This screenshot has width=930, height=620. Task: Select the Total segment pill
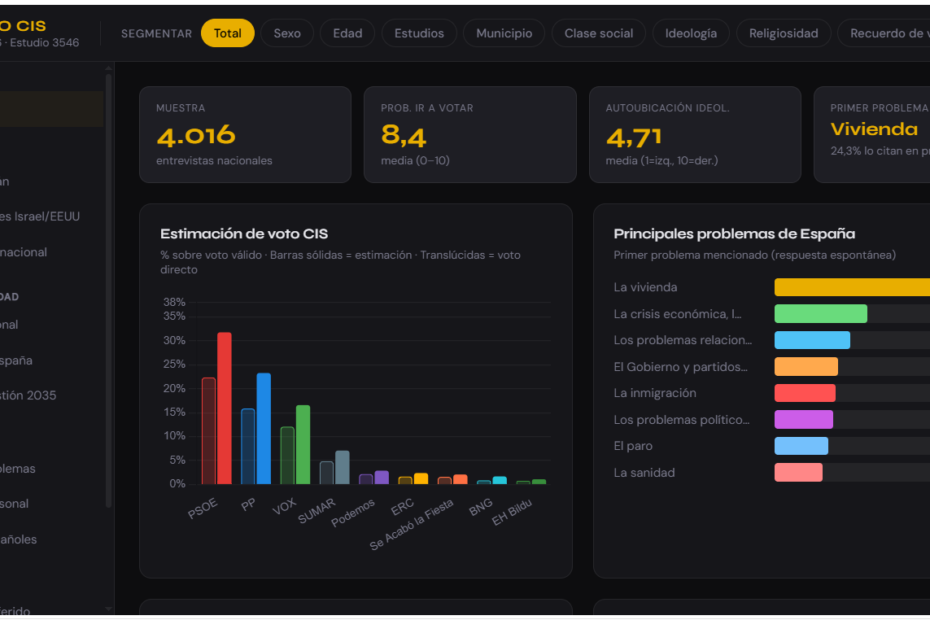(227, 33)
